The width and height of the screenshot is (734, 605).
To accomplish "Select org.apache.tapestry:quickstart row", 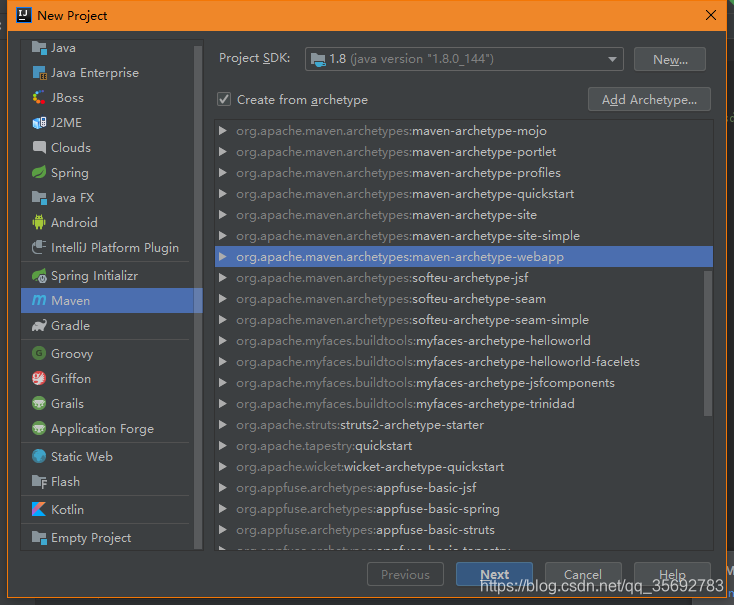I will 464,446.
